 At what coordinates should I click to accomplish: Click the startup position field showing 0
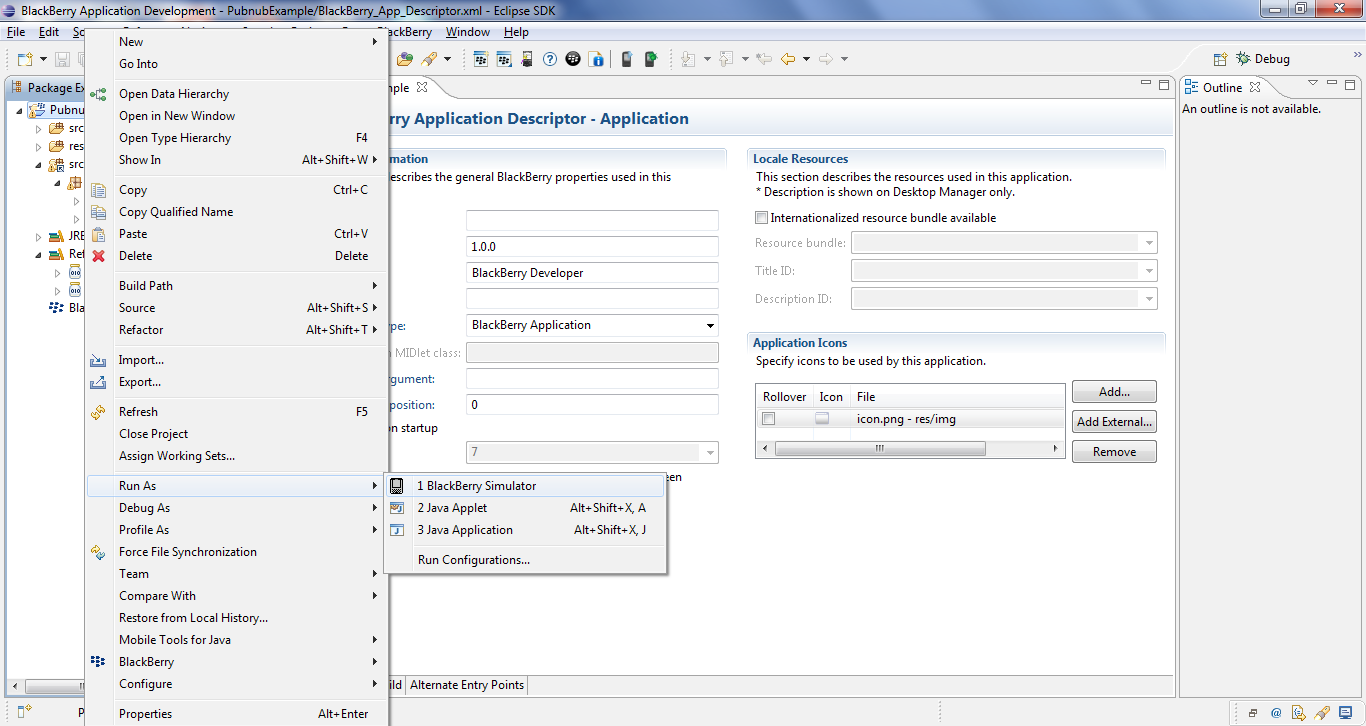coord(592,404)
